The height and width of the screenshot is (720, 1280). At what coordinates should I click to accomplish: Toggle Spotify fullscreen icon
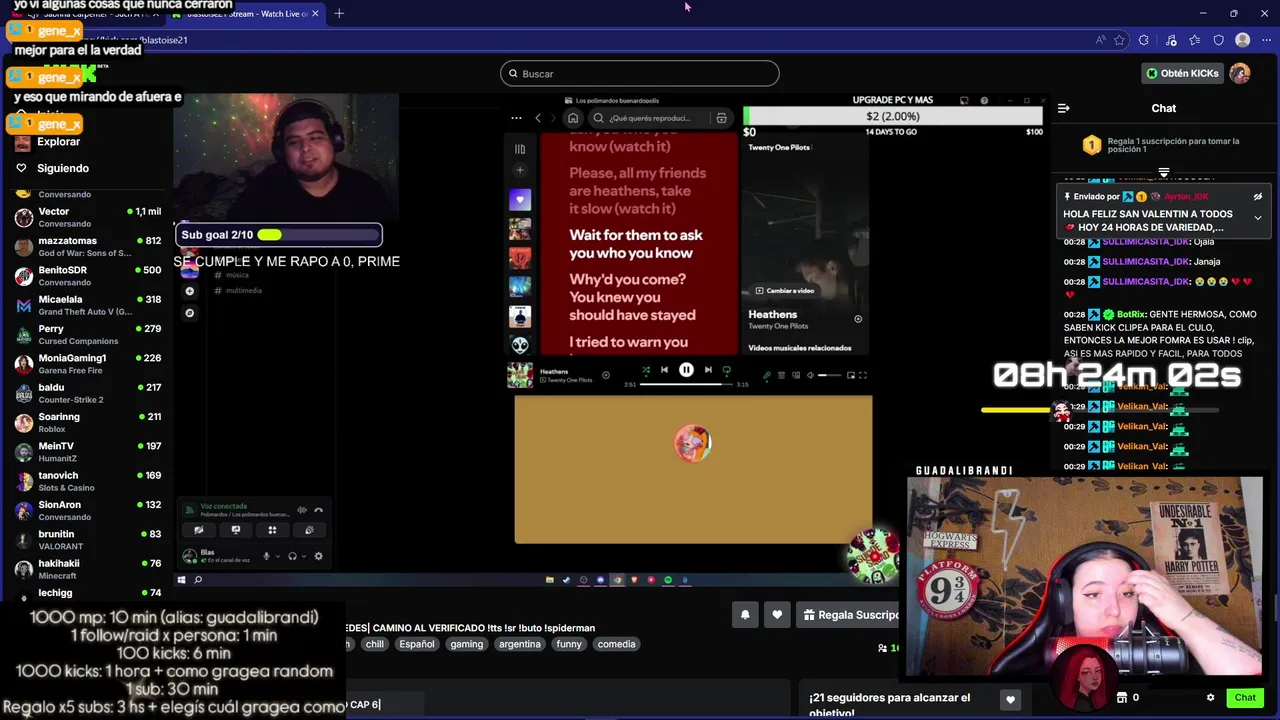[x=863, y=375]
